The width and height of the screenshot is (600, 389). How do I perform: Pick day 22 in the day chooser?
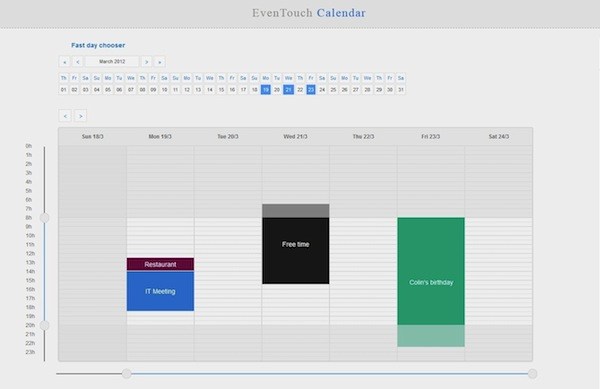coord(300,90)
